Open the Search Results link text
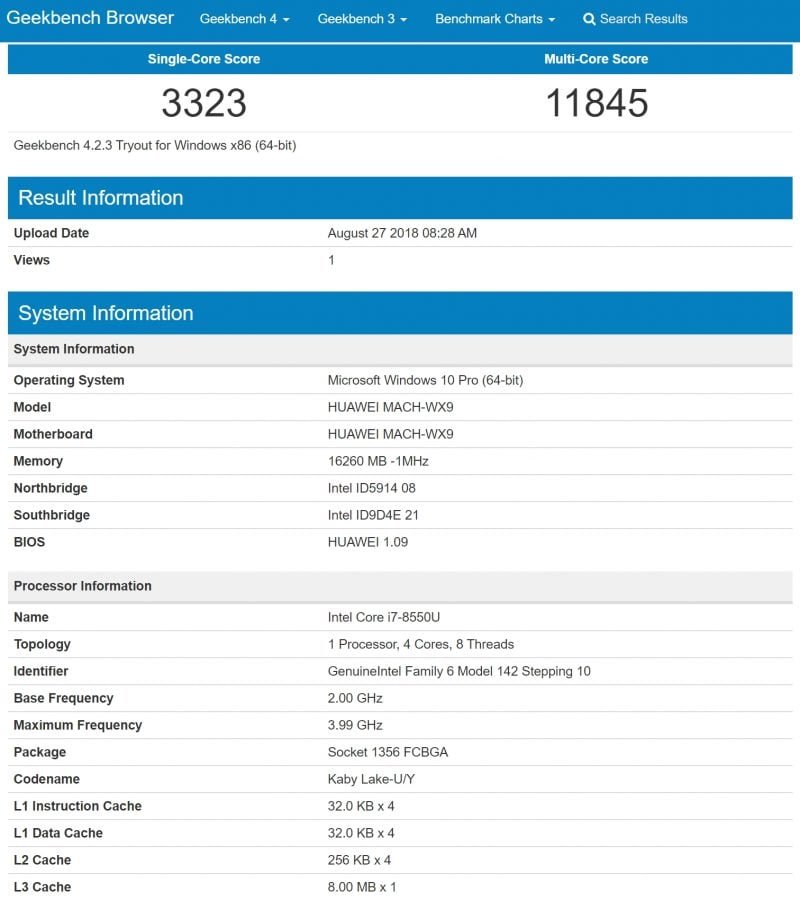This screenshot has height=900, width=800. click(x=643, y=19)
